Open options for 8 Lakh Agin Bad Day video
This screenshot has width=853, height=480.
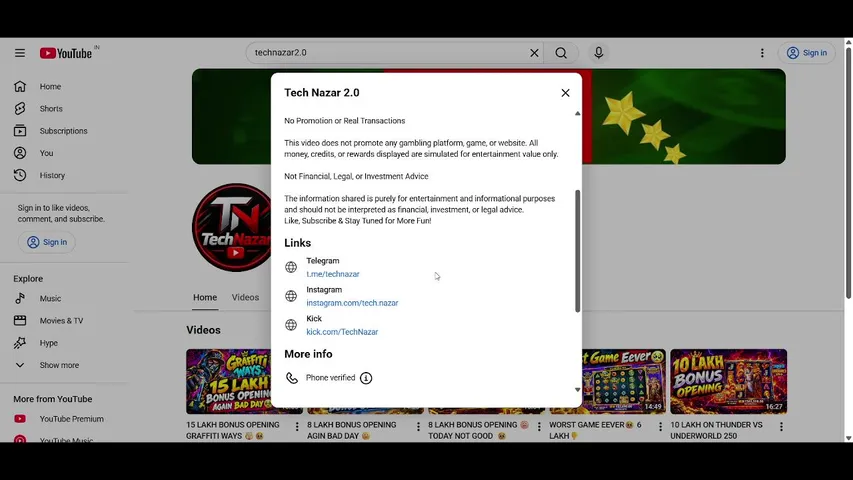418,427
